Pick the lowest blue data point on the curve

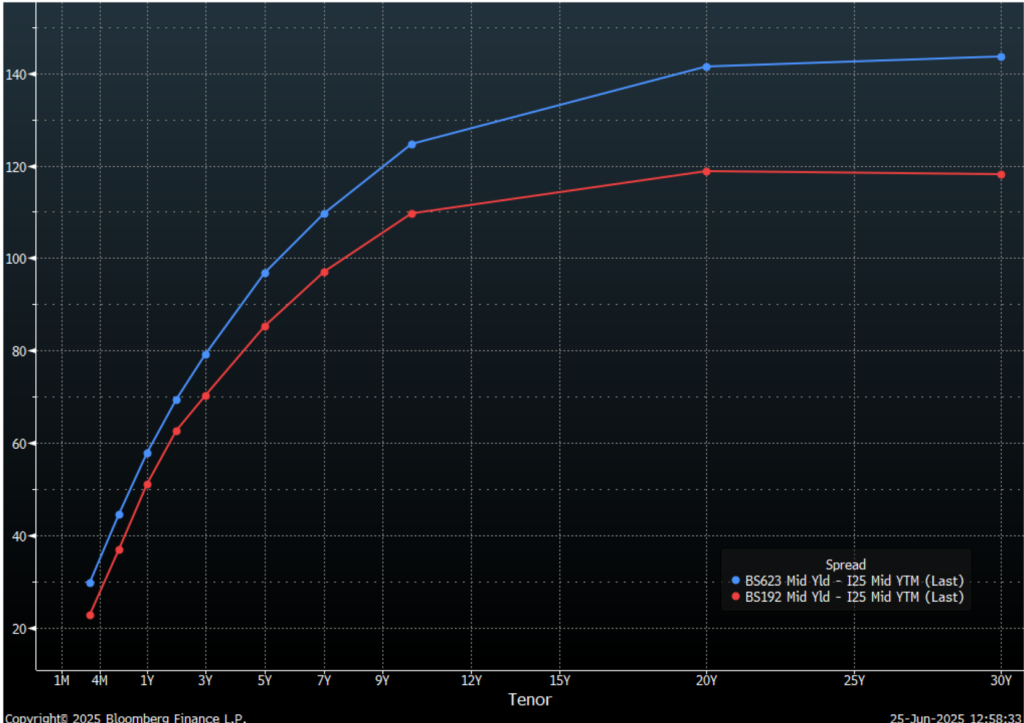(x=90, y=583)
